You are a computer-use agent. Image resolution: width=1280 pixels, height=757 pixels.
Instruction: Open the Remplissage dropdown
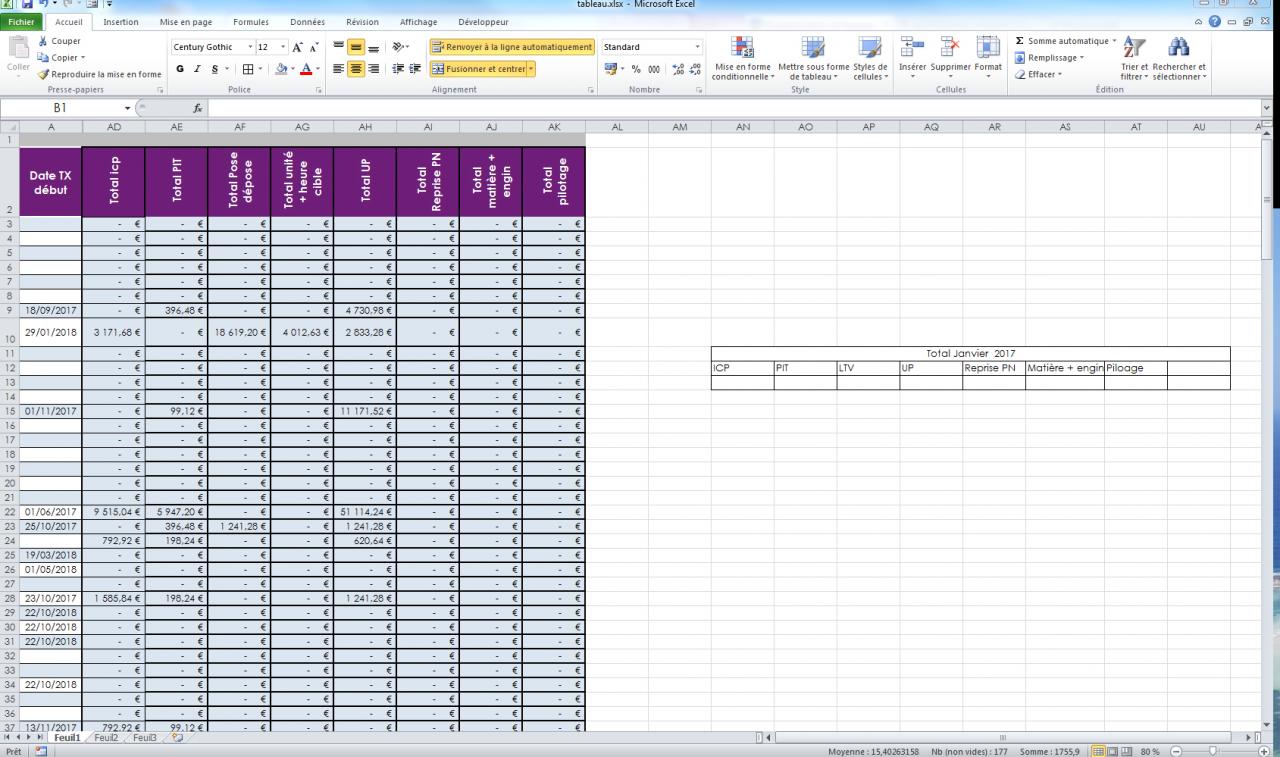click(1049, 57)
